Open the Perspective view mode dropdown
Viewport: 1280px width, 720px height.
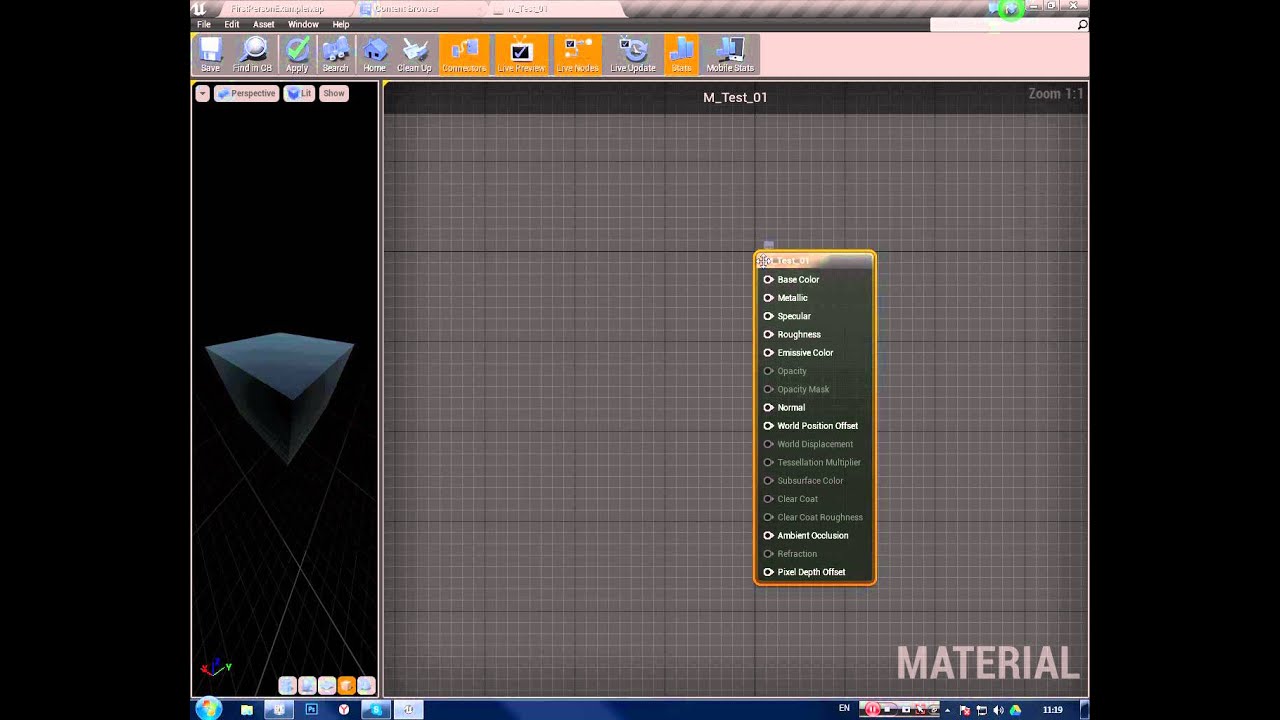click(x=246, y=93)
